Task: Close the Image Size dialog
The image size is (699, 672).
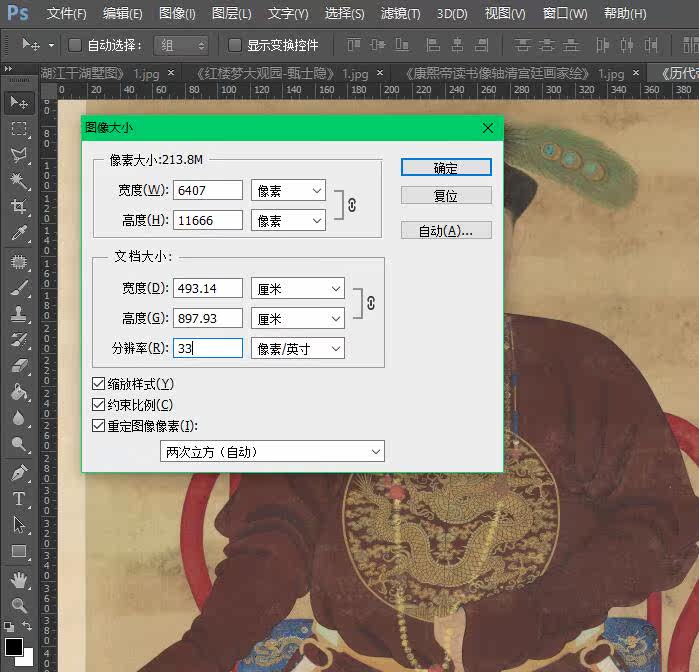Action: point(488,128)
